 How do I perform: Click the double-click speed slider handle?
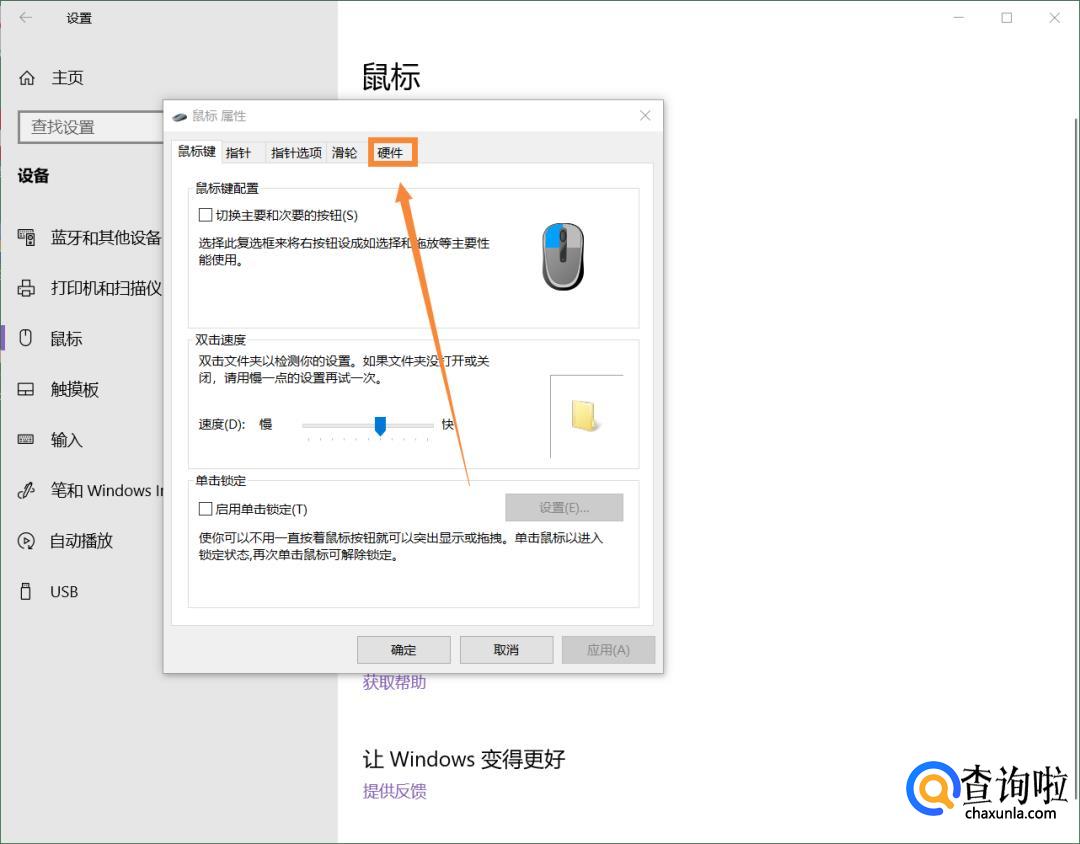(380, 426)
